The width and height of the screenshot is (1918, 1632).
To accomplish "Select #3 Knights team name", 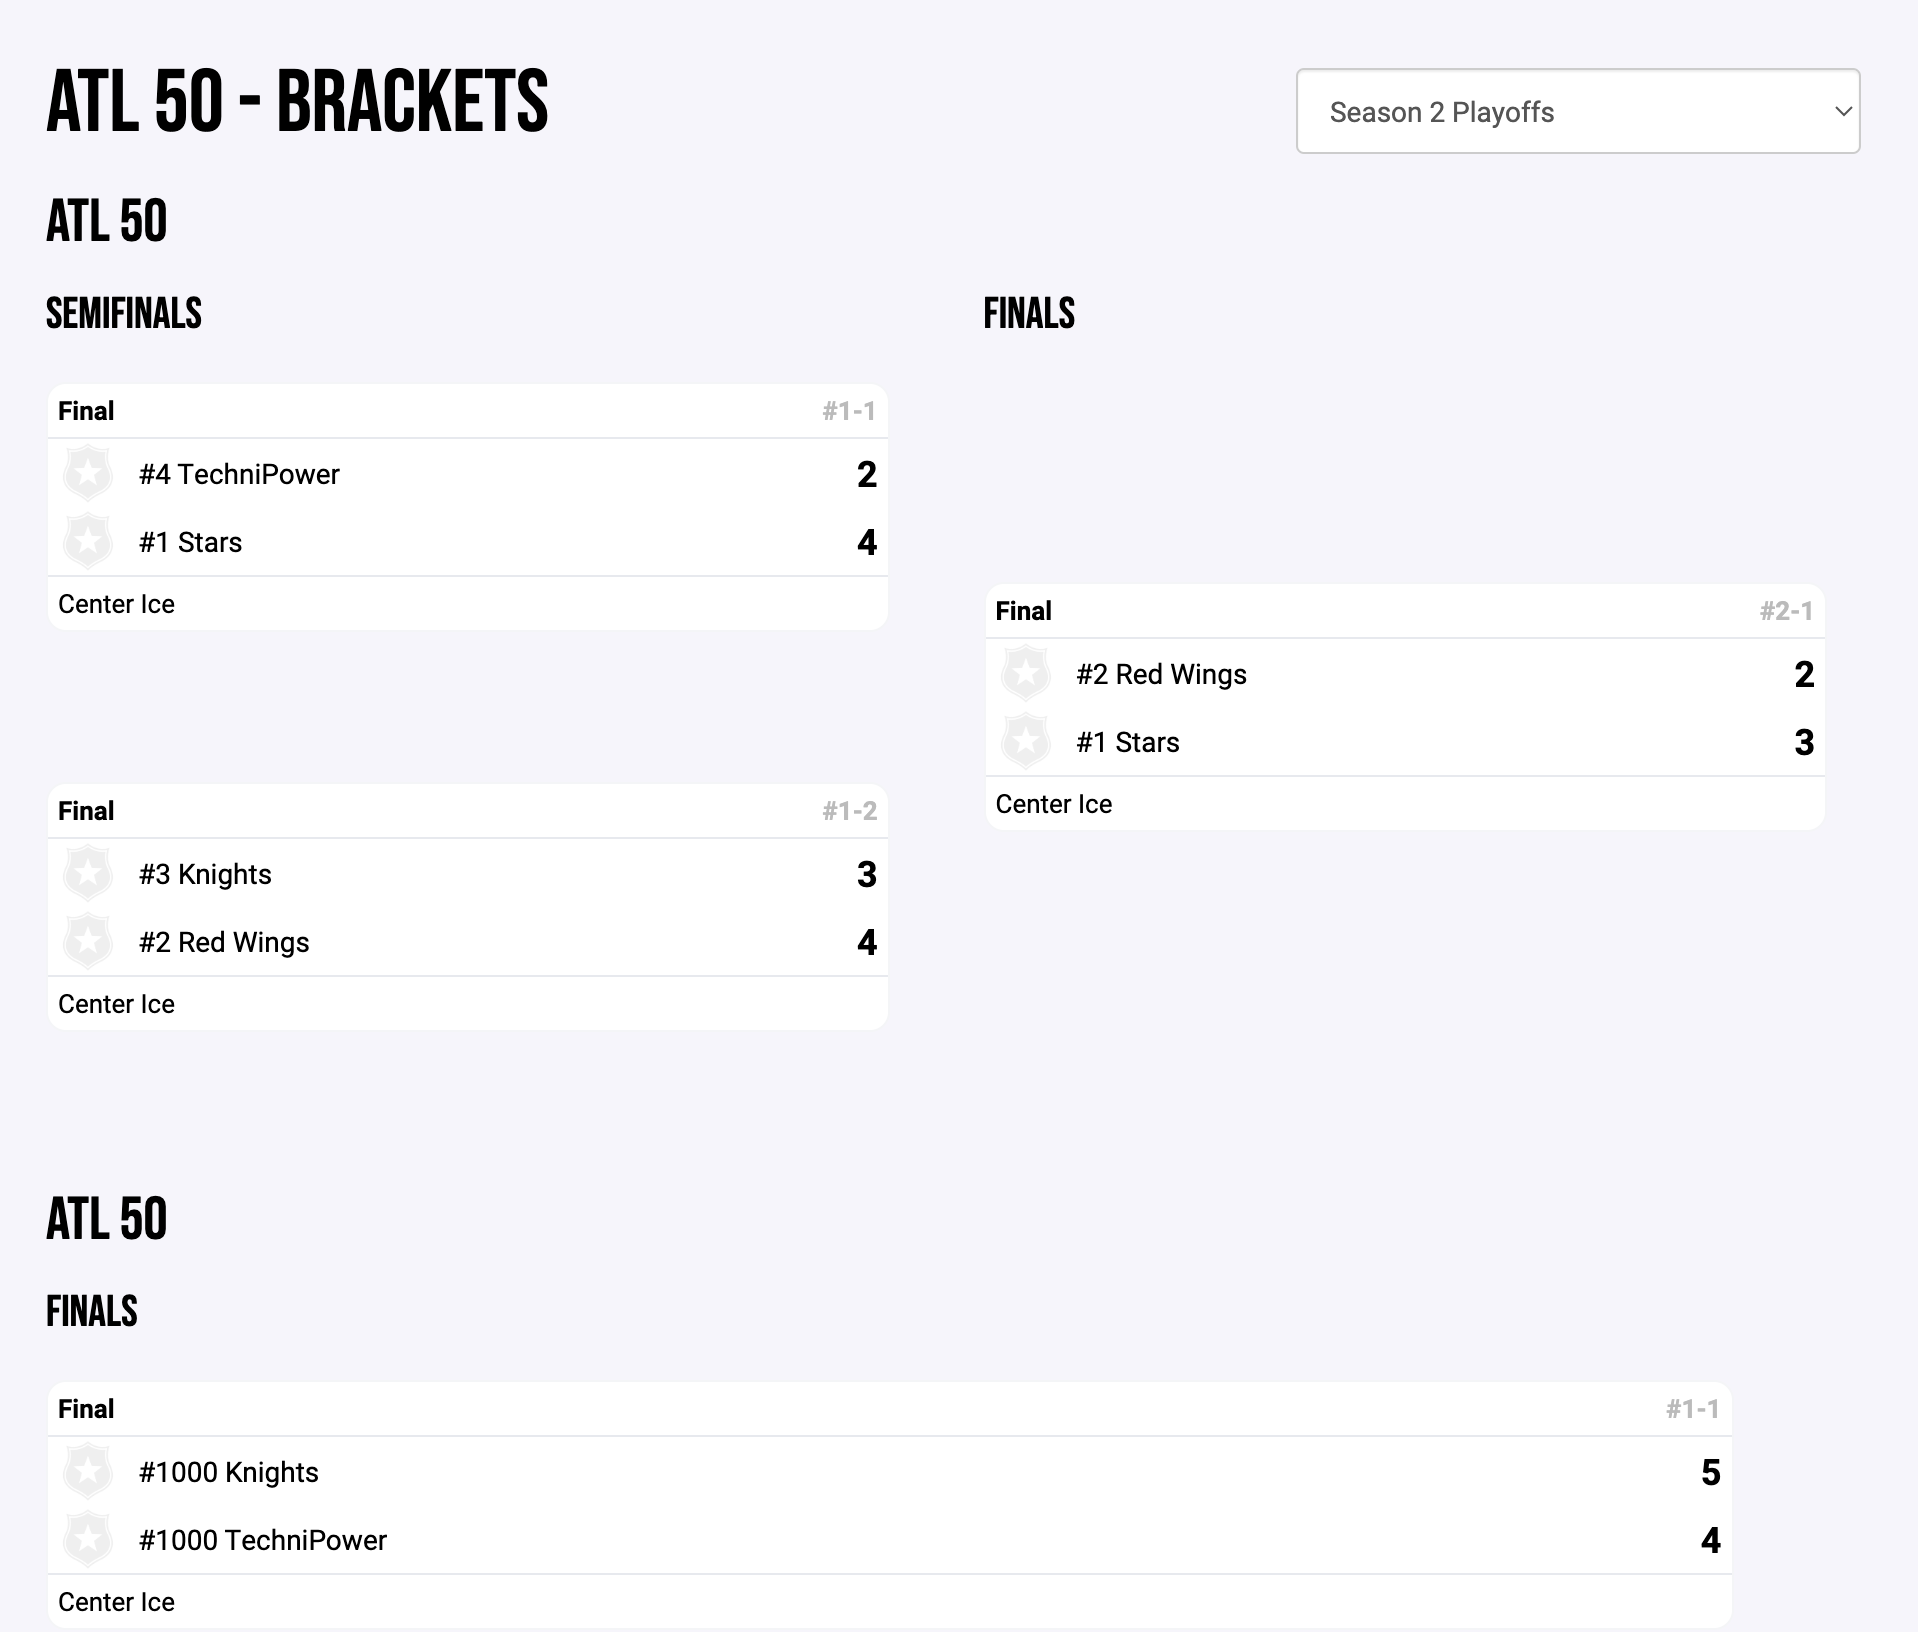I will pos(205,874).
